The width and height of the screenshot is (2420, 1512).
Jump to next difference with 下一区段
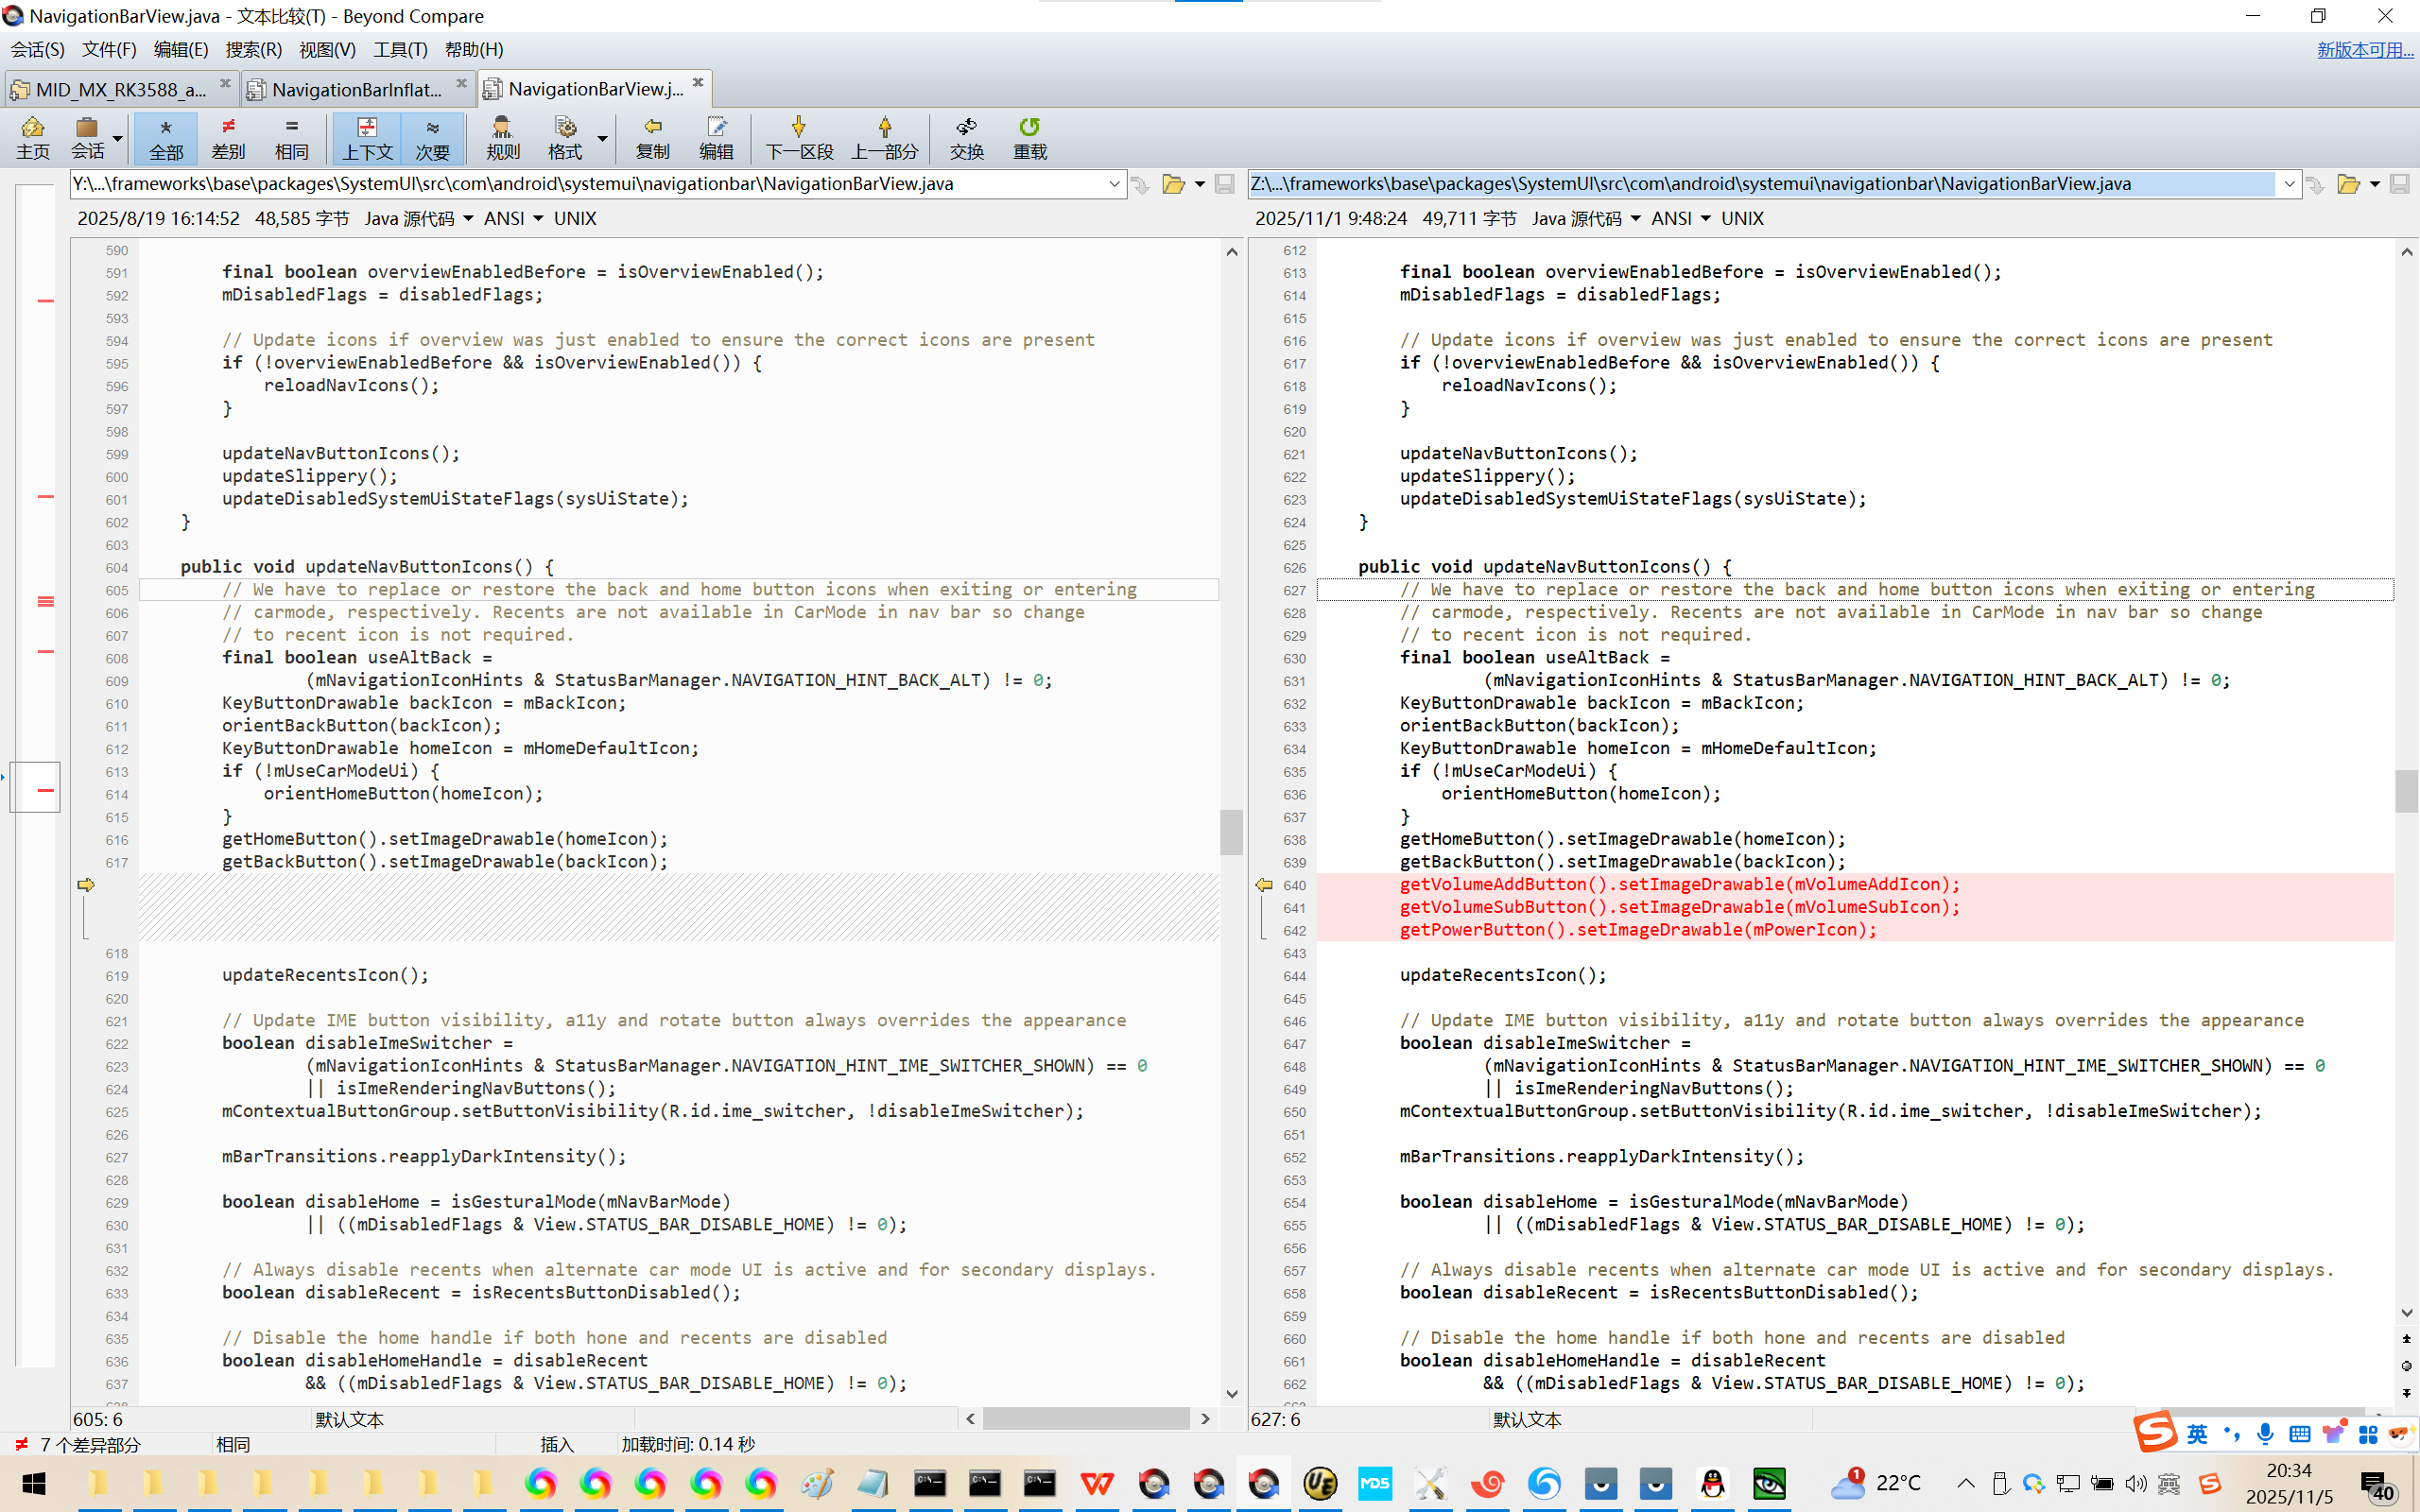[x=798, y=137]
